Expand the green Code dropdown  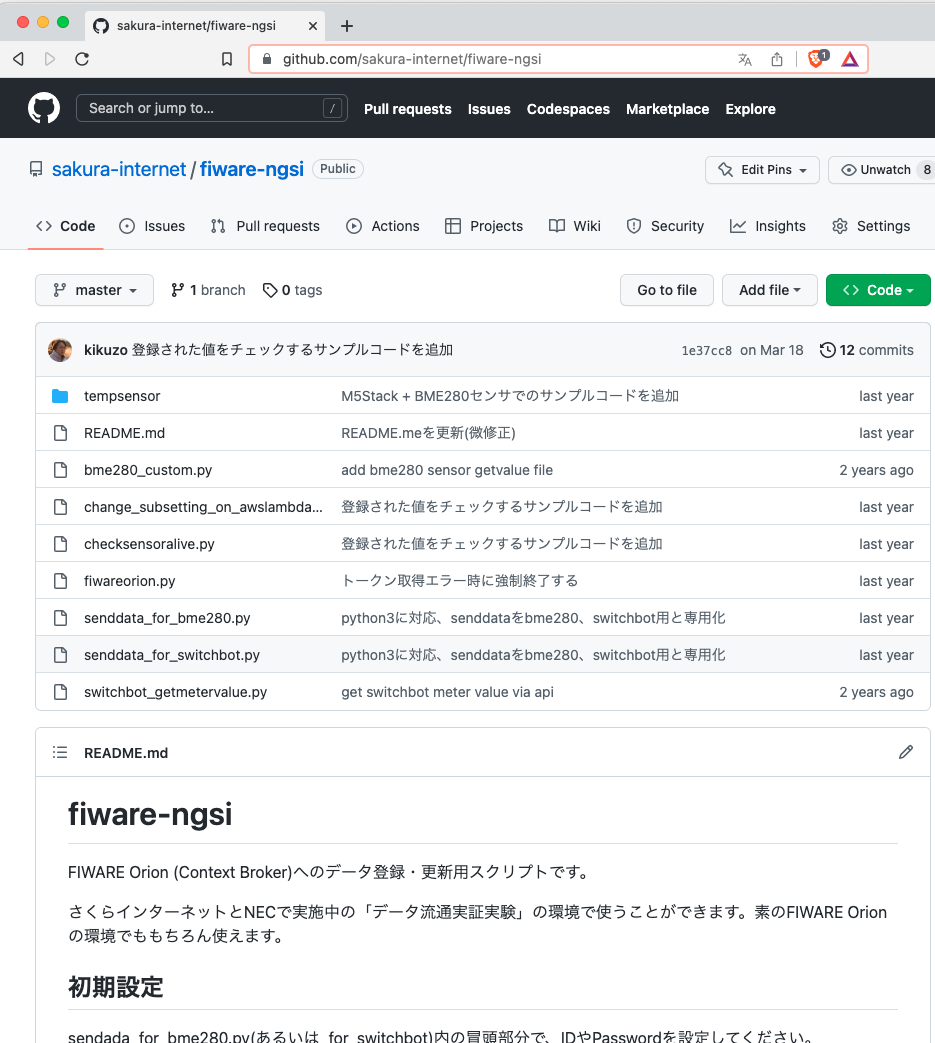[x=878, y=290]
